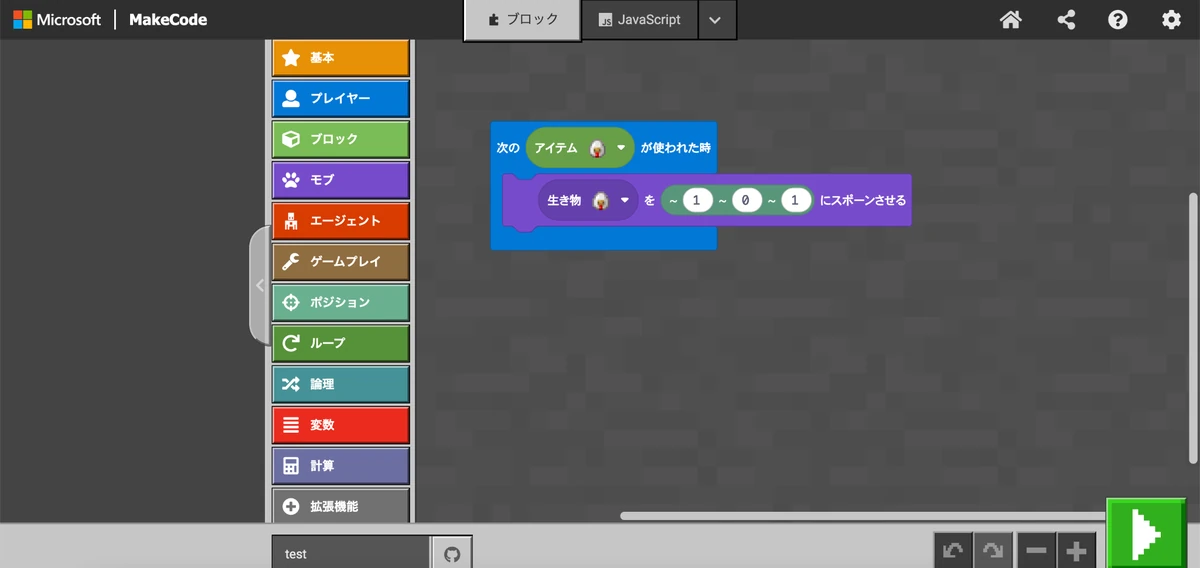
Task: Open the アイテム egg dropdown in the event block
Action: (x=580, y=148)
